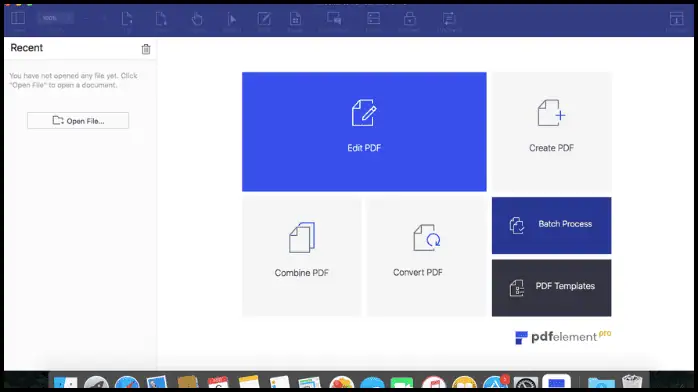Click the Format panel icon at toolbar right
This screenshot has height=392, width=698.
pyautogui.click(x=676, y=19)
